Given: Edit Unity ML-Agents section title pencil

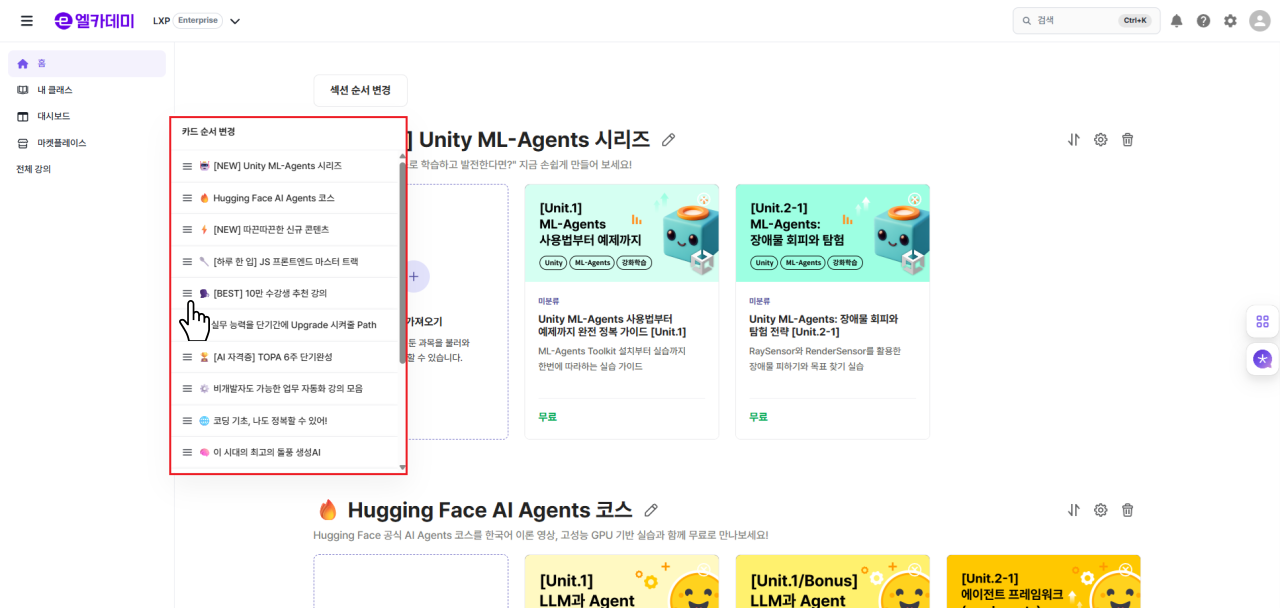Looking at the screenshot, I should tap(669, 140).
